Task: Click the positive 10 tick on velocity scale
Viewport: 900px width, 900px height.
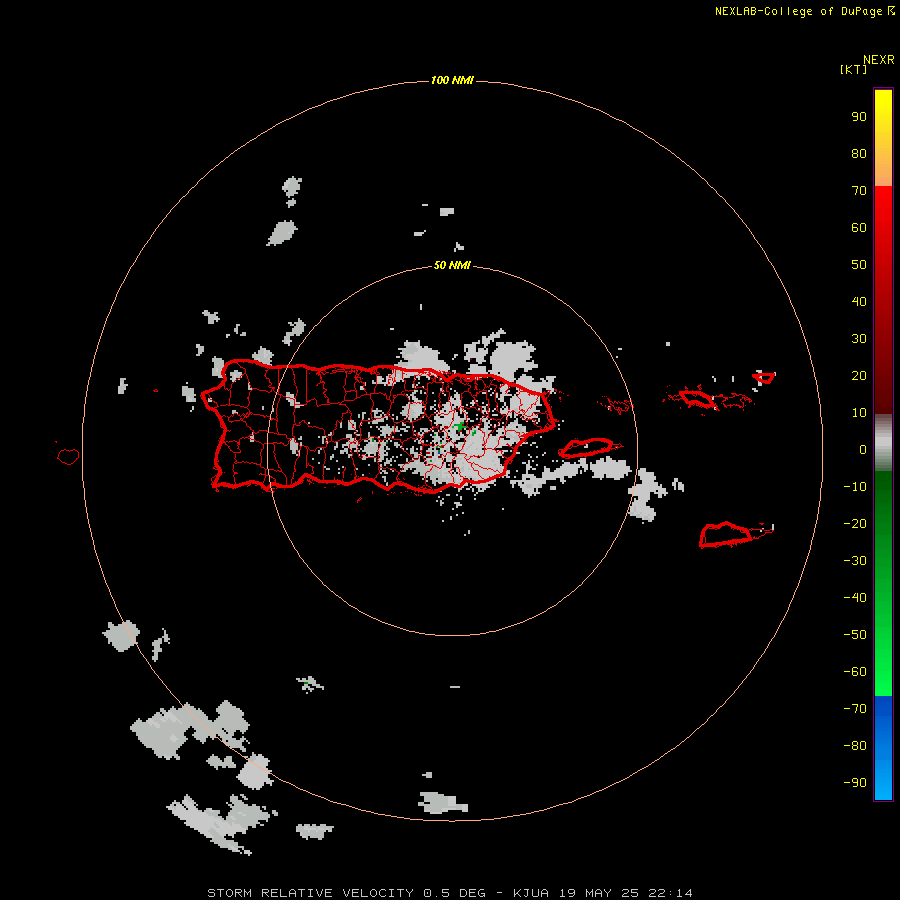Action: 859,413
